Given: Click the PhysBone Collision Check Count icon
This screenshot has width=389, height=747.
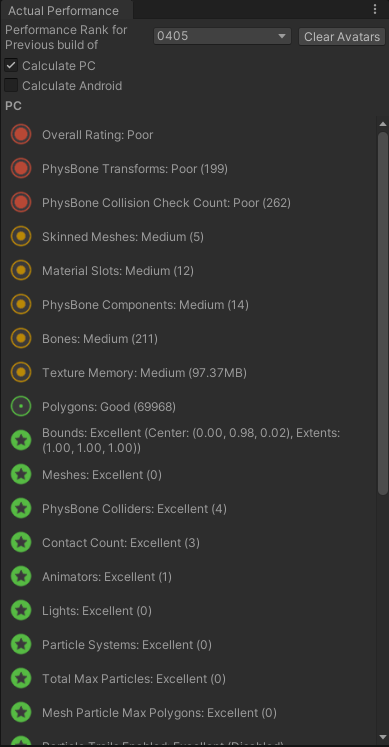Looking at the screenshot, I should pos(21,202).
